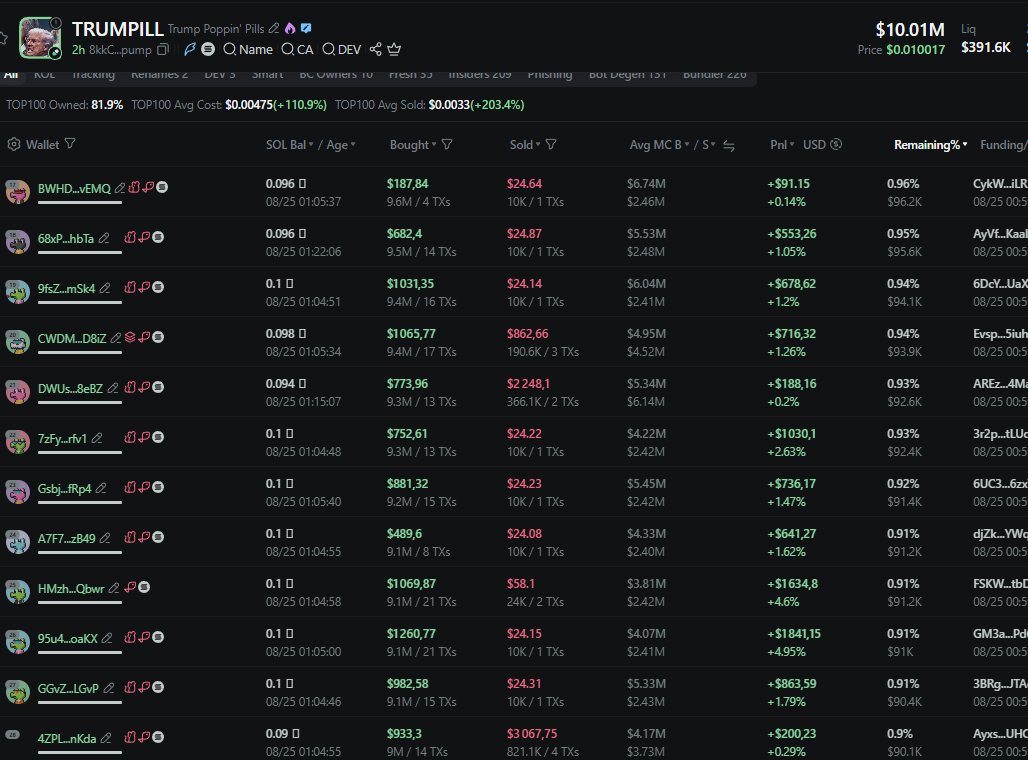Open the Bought column filter funnel
This screenshot has width=1028, height=760.
[447, 144]
